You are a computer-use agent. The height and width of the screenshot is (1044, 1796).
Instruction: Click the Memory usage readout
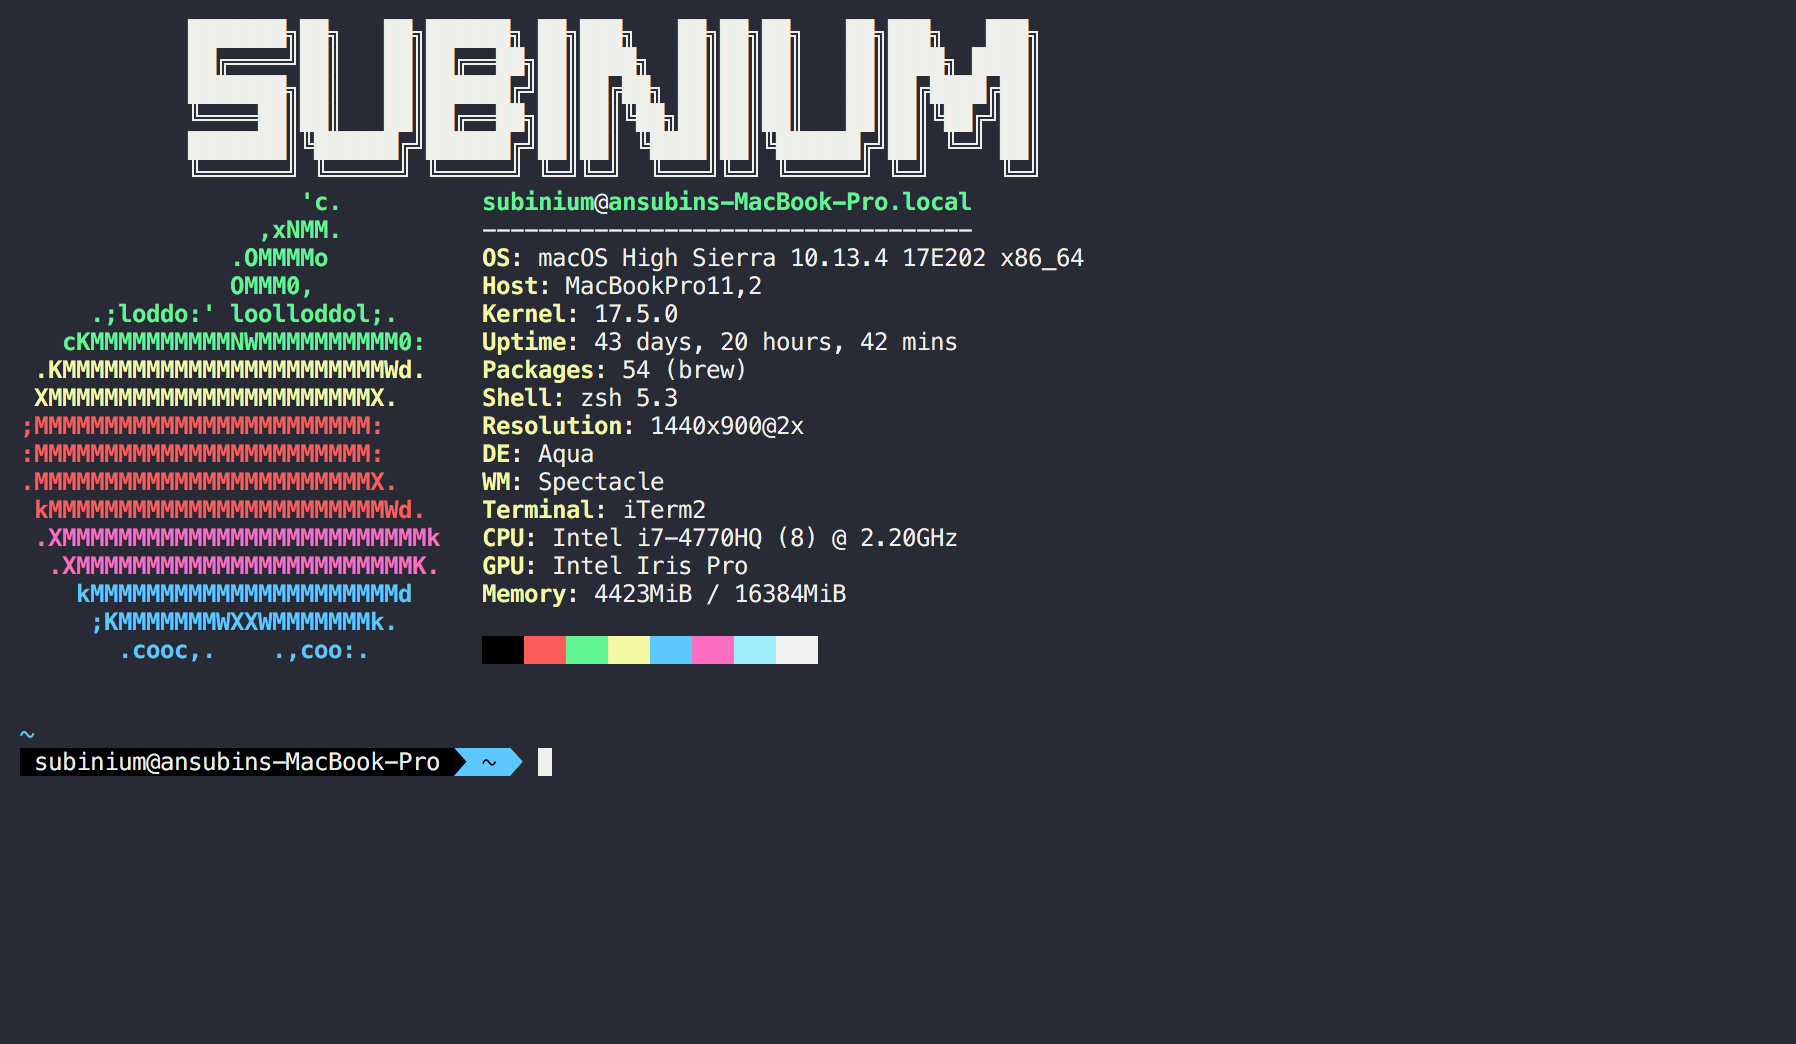663,593
